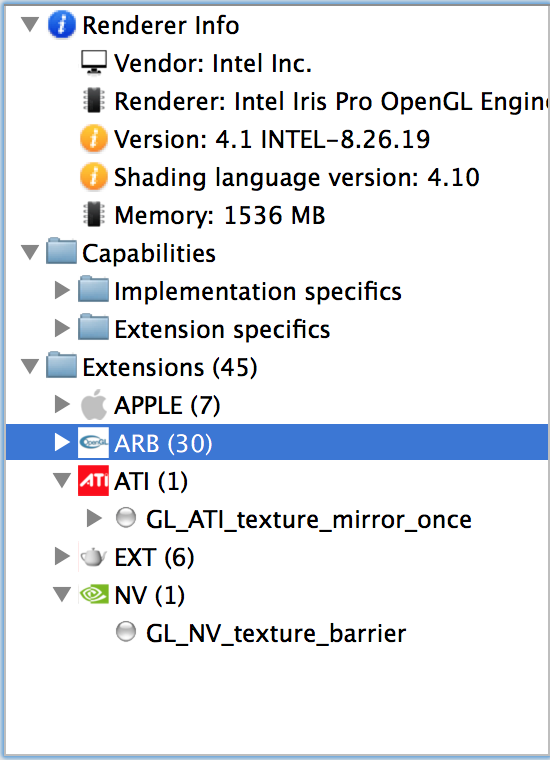Click the monitor icon beside Vendor

pyautogui.click(x=94, y=63)
